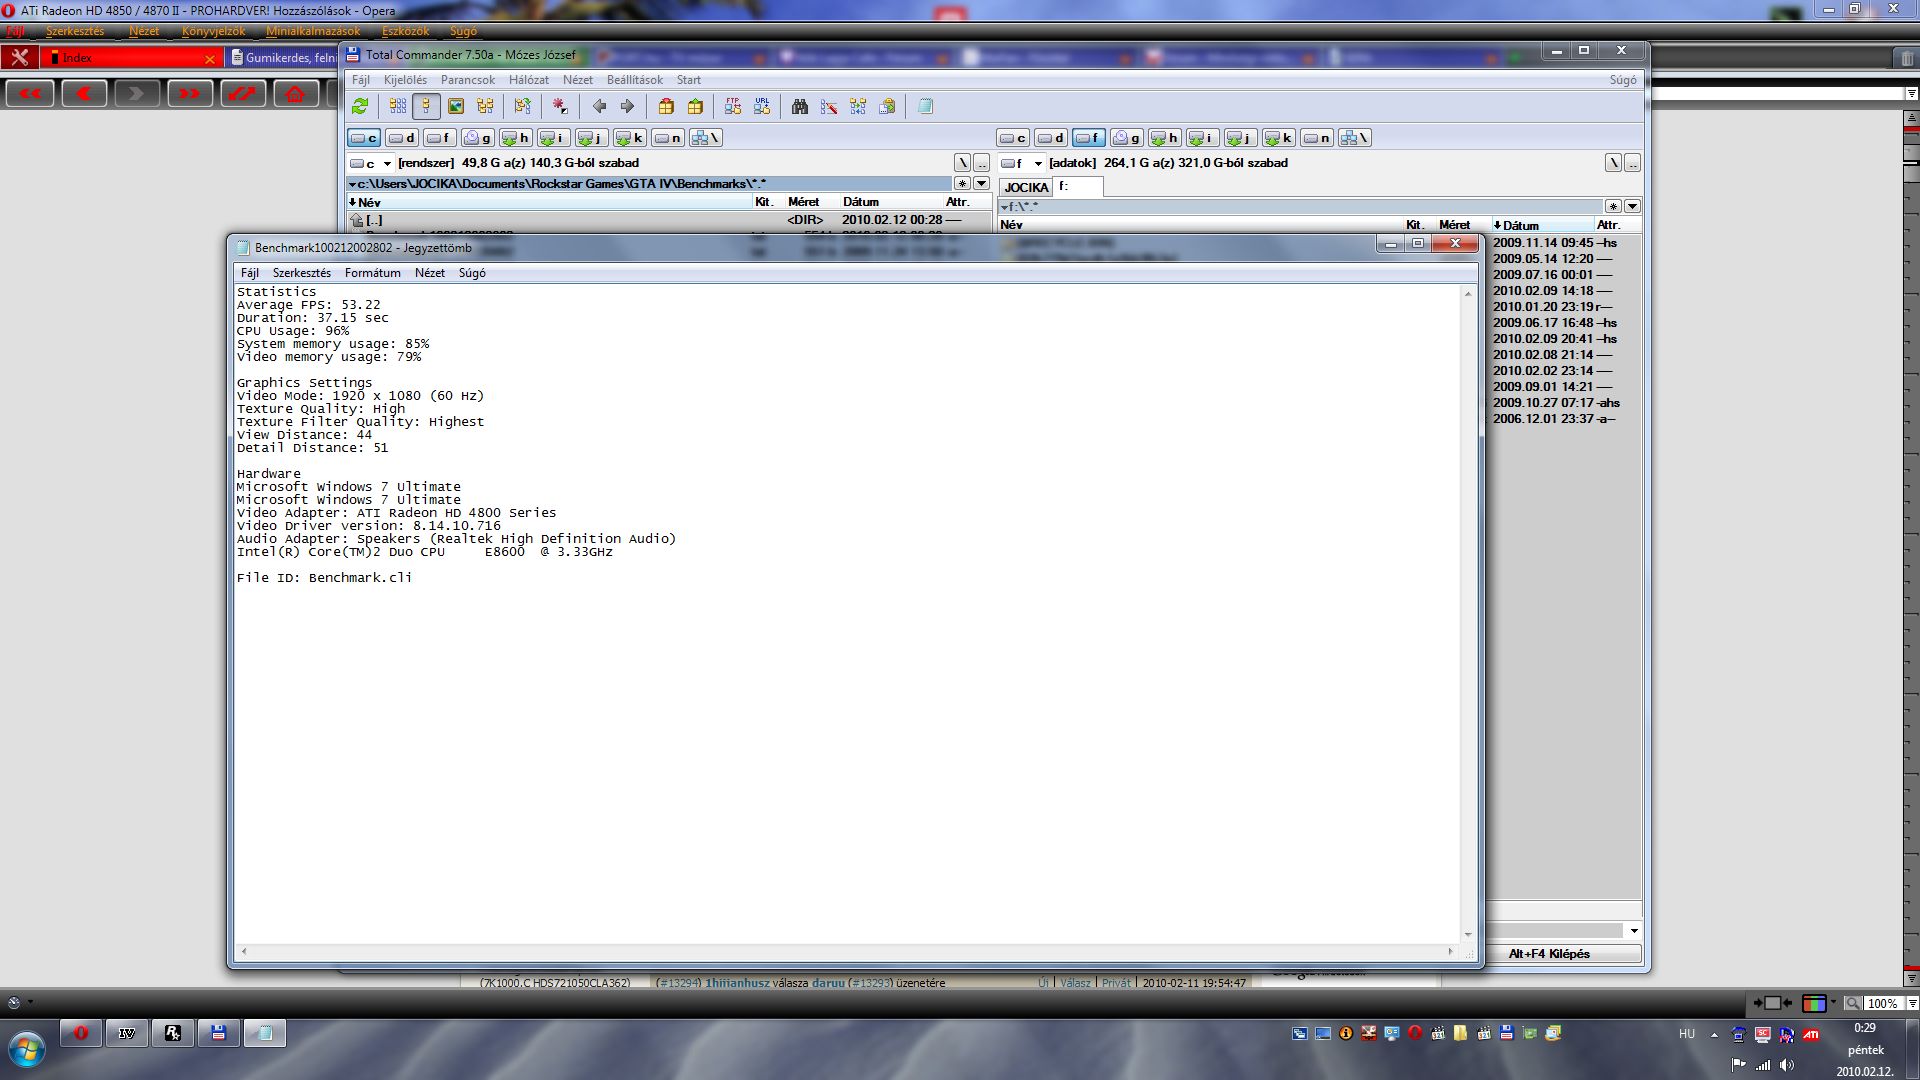
Task: Click Notepad horizontal scrollbar right arrow
Action: pyautogui.click(x=1450, y=951)
